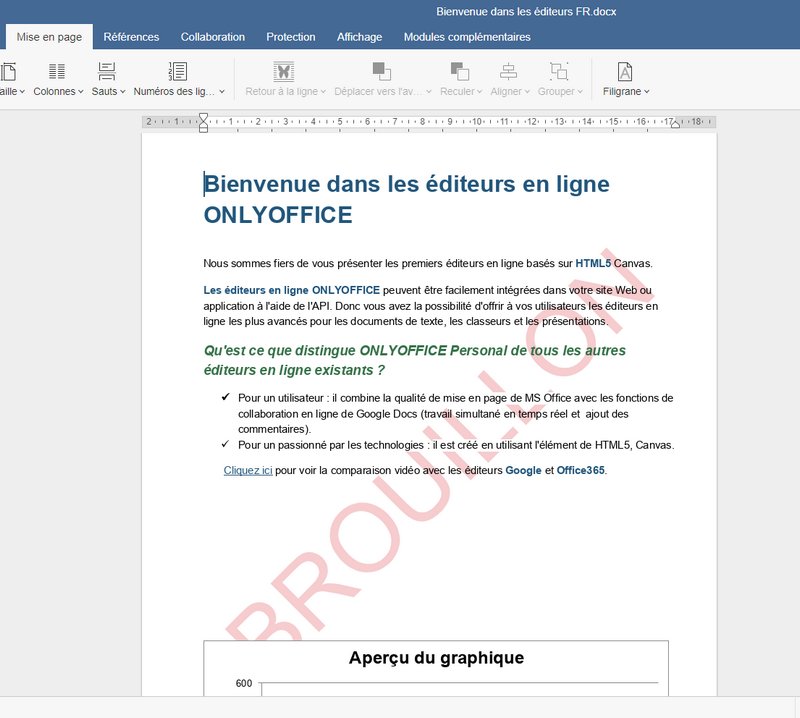Click the file name "Bienvenue dans les éditeurs FR.docx"

(x=526, y=12)
